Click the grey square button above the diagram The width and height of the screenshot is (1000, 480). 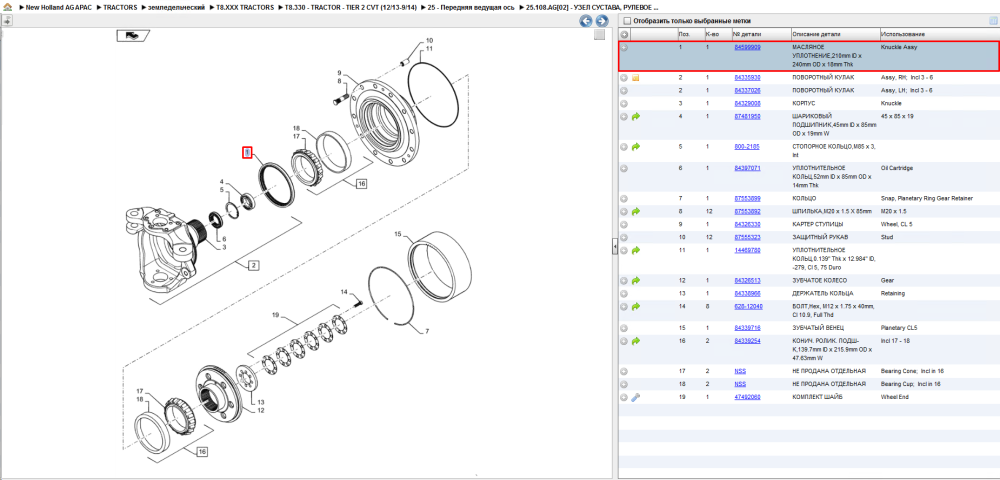click(599, 35)
